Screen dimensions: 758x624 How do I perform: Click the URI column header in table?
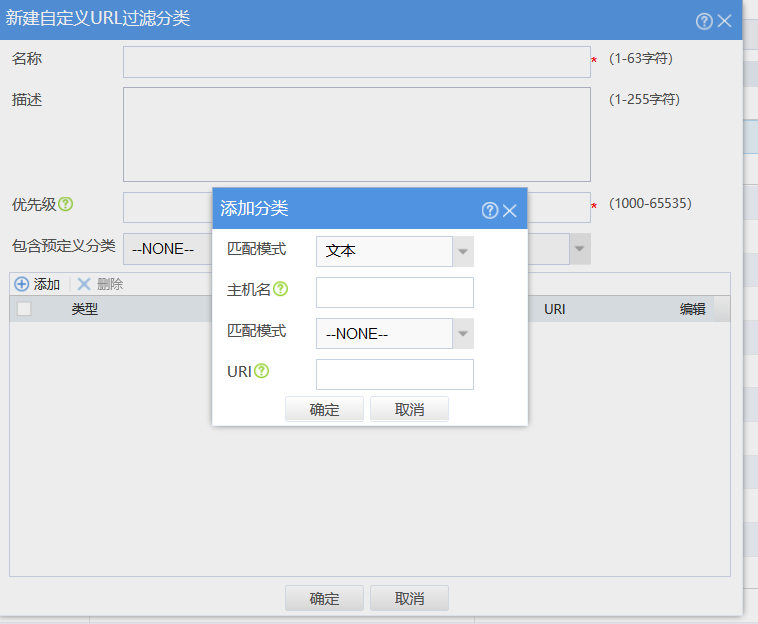click(x=554, y=309)
